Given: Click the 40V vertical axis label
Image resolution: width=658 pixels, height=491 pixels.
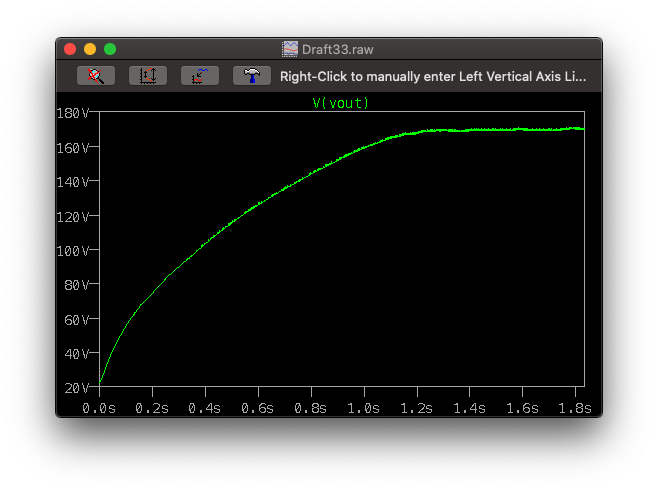Looking at the screenshot, I should click(77, 354).
